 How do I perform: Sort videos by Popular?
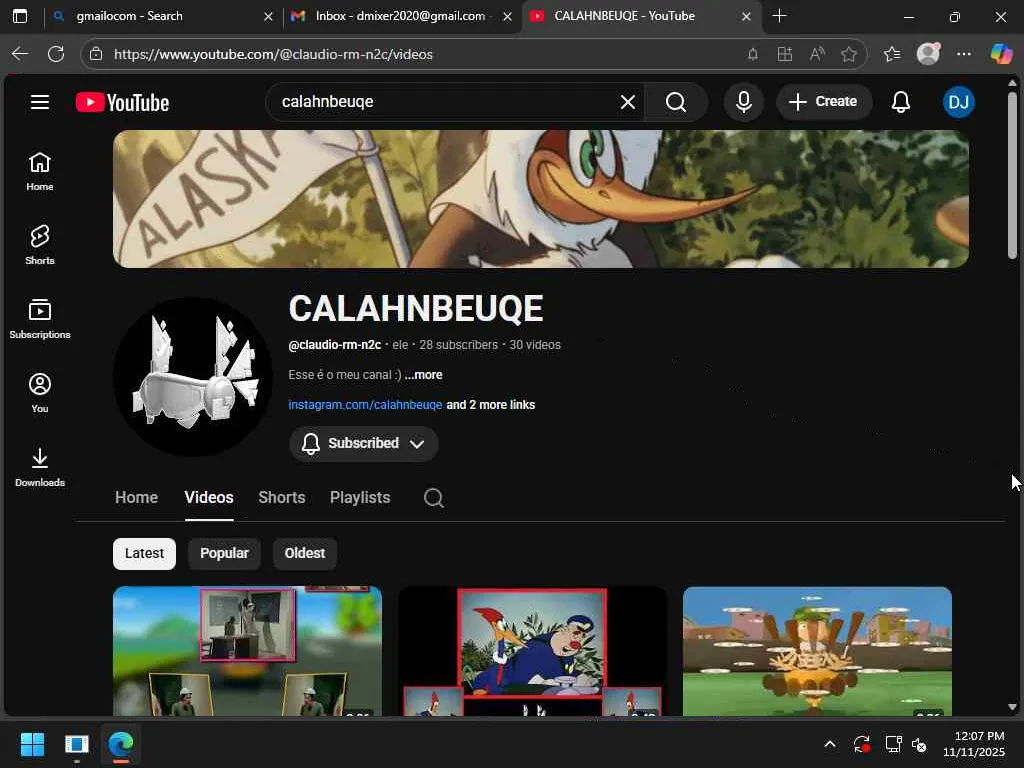pyautogui.click(x=224, y=554)
